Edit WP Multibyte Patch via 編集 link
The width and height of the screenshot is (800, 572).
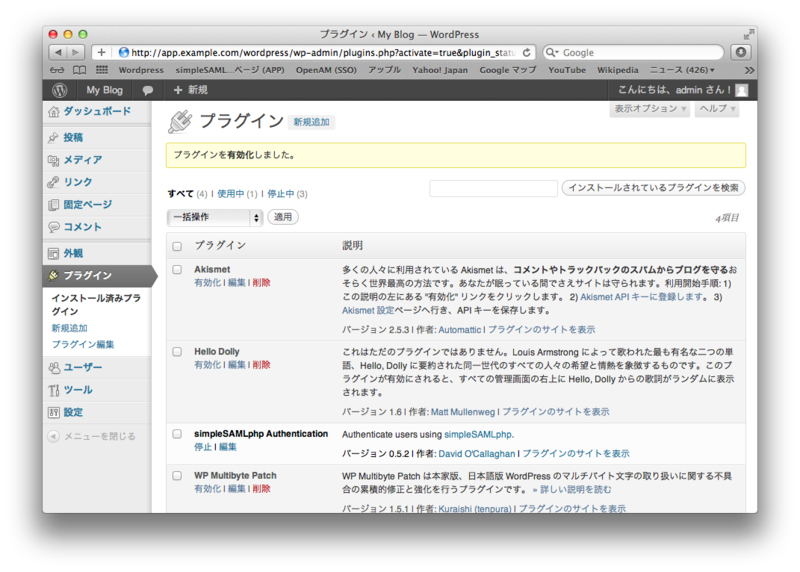[236, 489]
